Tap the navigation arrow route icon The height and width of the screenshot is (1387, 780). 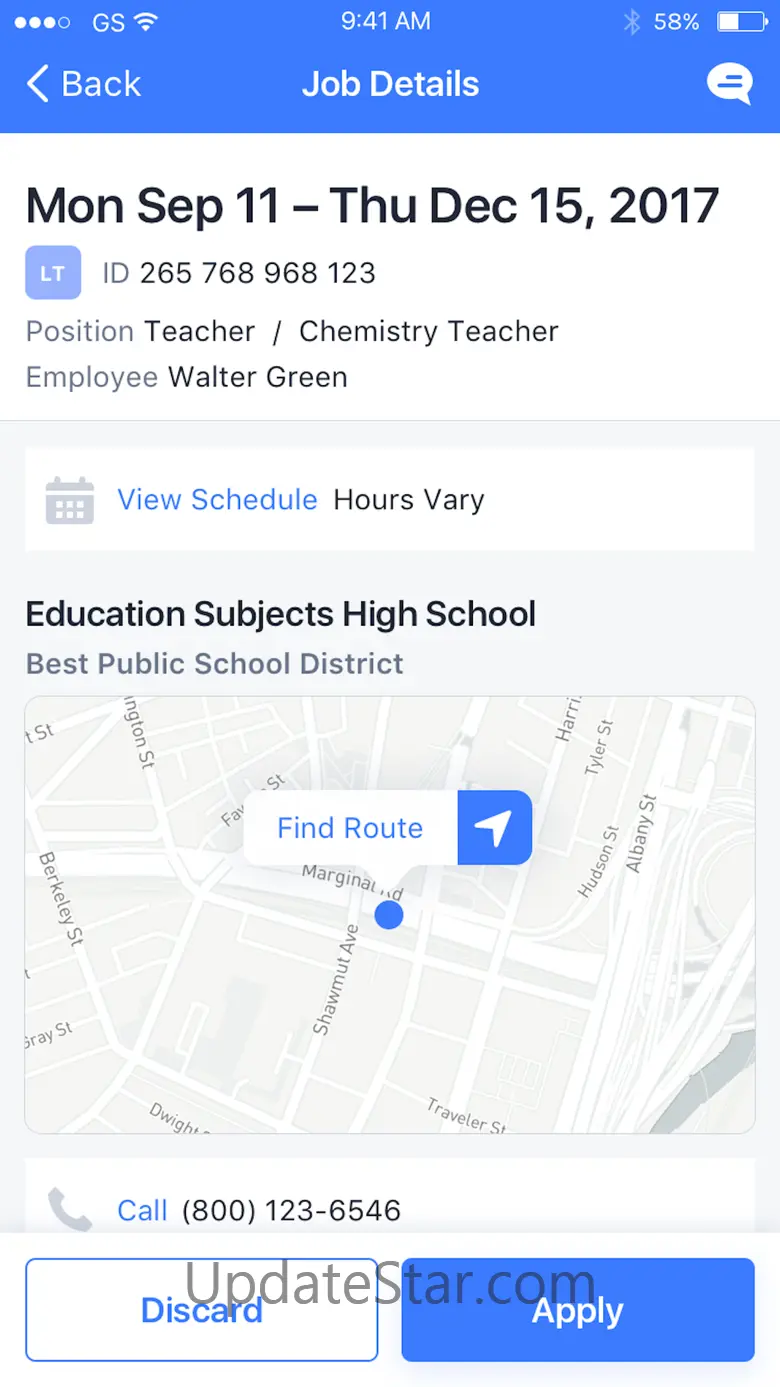(494, 828)
